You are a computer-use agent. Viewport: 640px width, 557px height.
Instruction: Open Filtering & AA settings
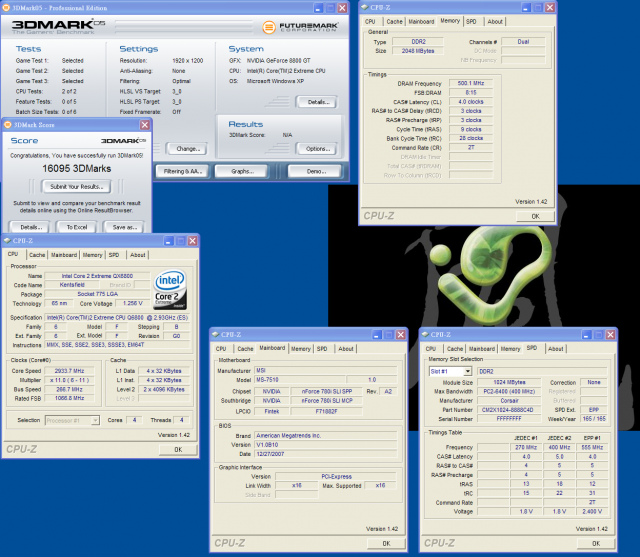pyautogui.click(x=182, y=171)
